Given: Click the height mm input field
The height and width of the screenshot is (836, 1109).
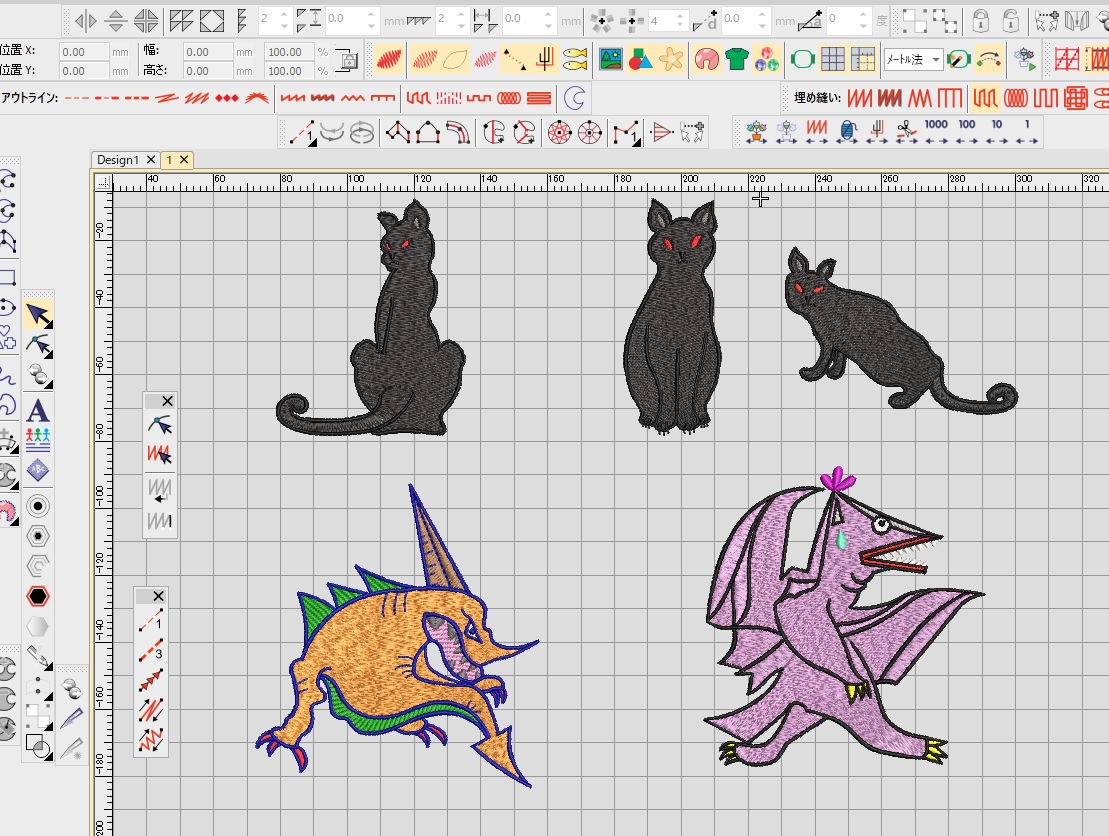Looking at the screenshot, I should [207, 71].
